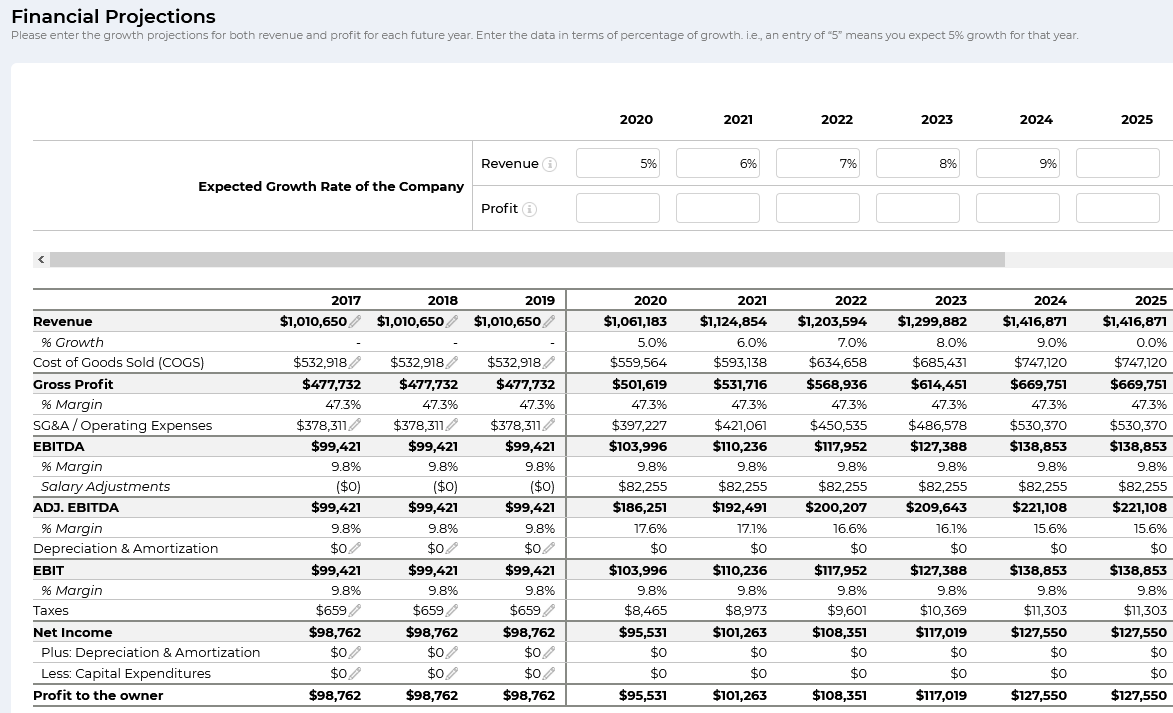Screen dimensions: 1173x713
Task: Click the 2023 Revenue growth input
Action: point(917,164)
